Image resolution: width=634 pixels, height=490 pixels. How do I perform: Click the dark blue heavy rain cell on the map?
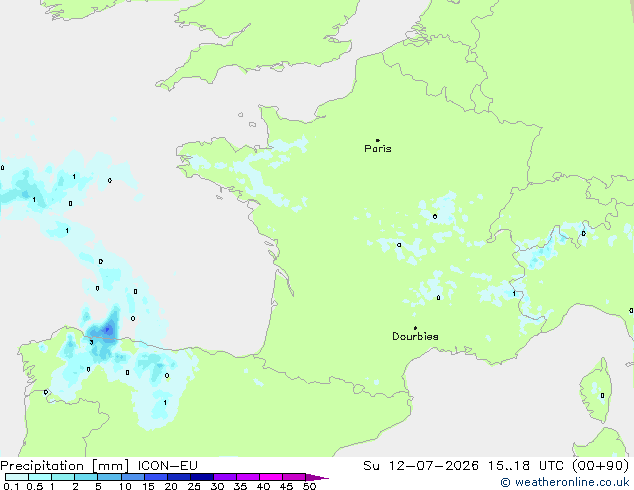(108, 329)
